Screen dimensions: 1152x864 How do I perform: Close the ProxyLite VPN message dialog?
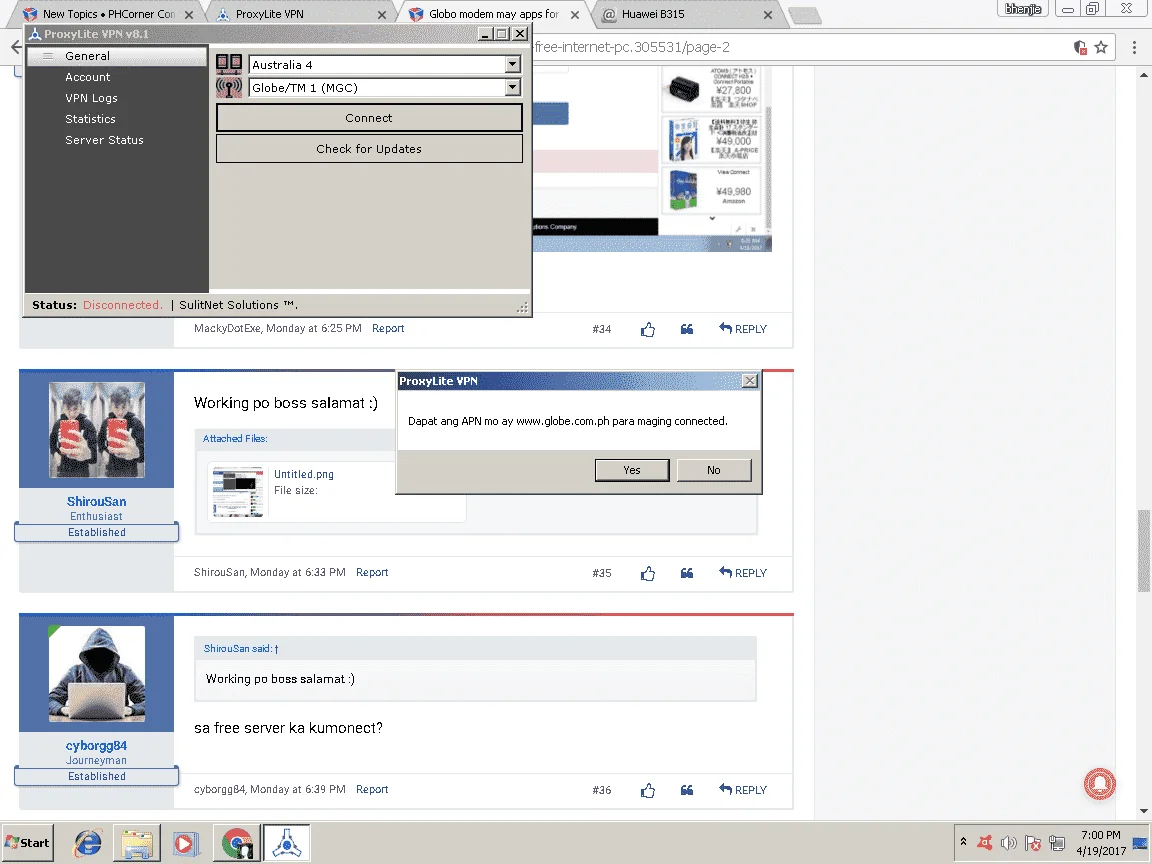(749, 381)
